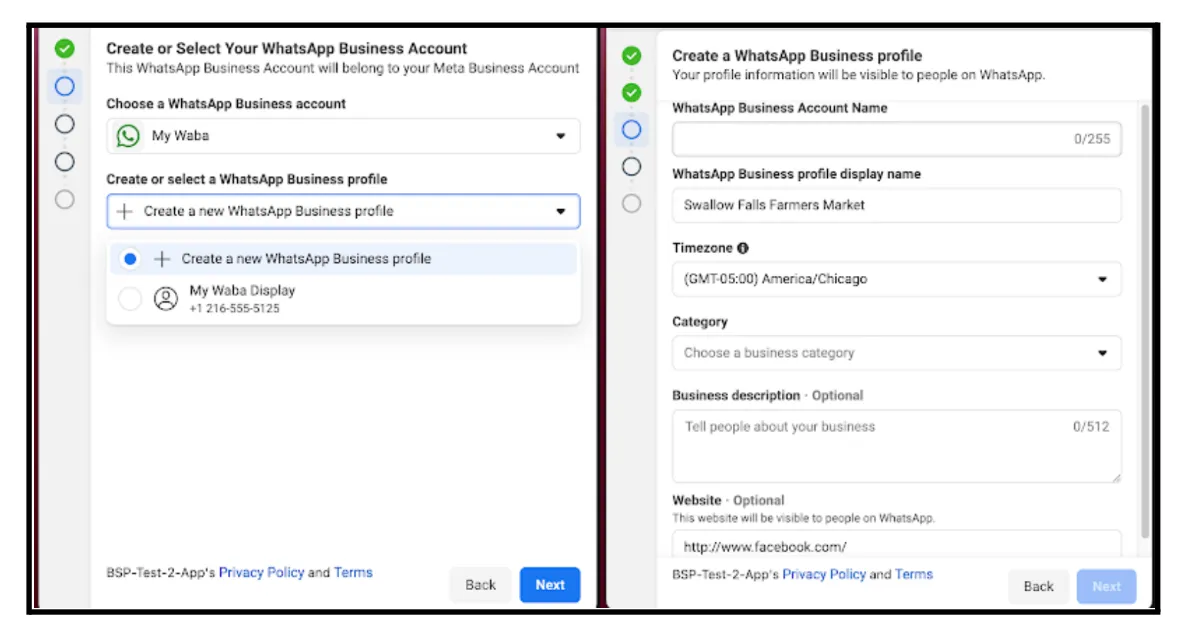Viewport: 1194px width, 640px height.
Task: Open the Timezone America/Chicago dropdown
Action: [896, 279]
